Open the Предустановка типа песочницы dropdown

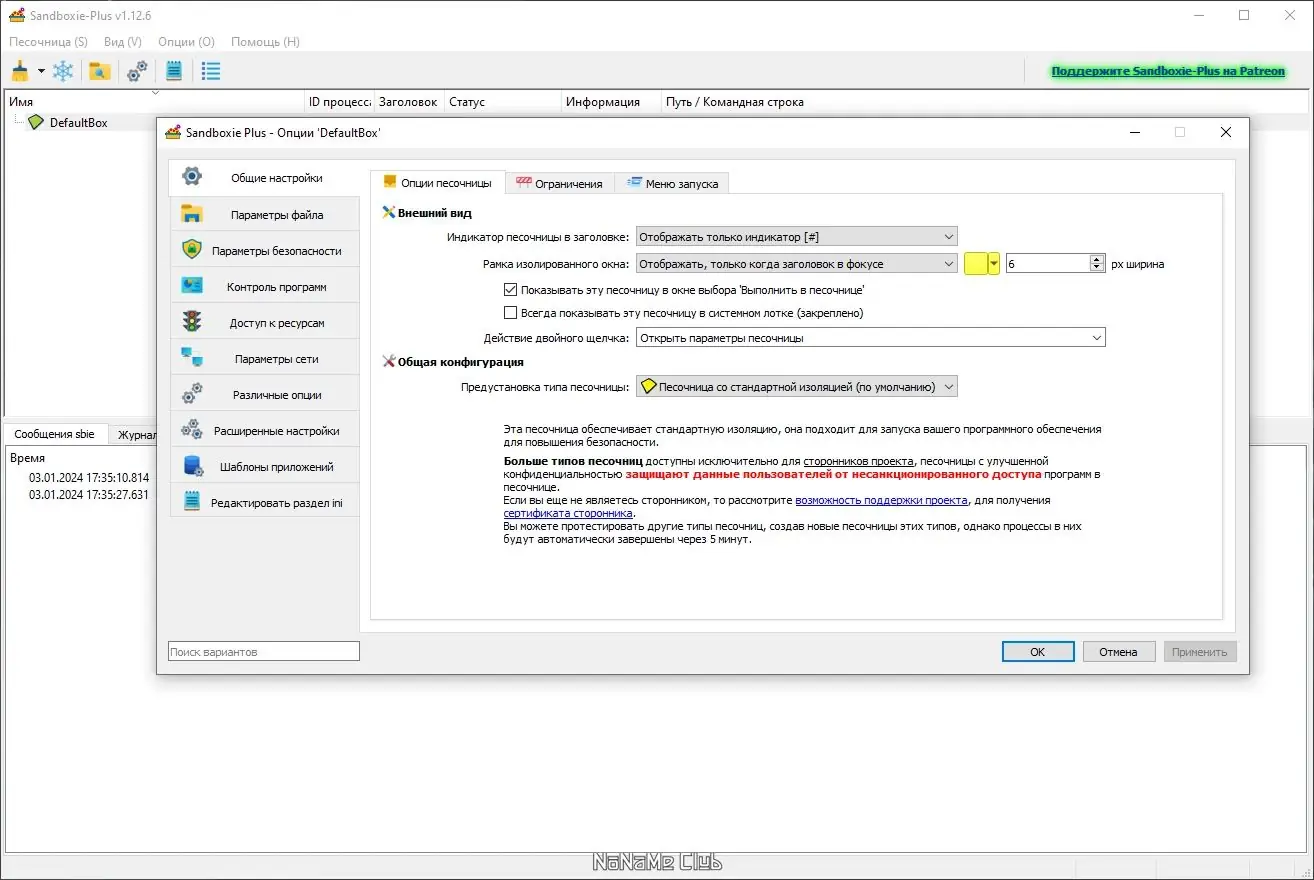coord(797,387)
